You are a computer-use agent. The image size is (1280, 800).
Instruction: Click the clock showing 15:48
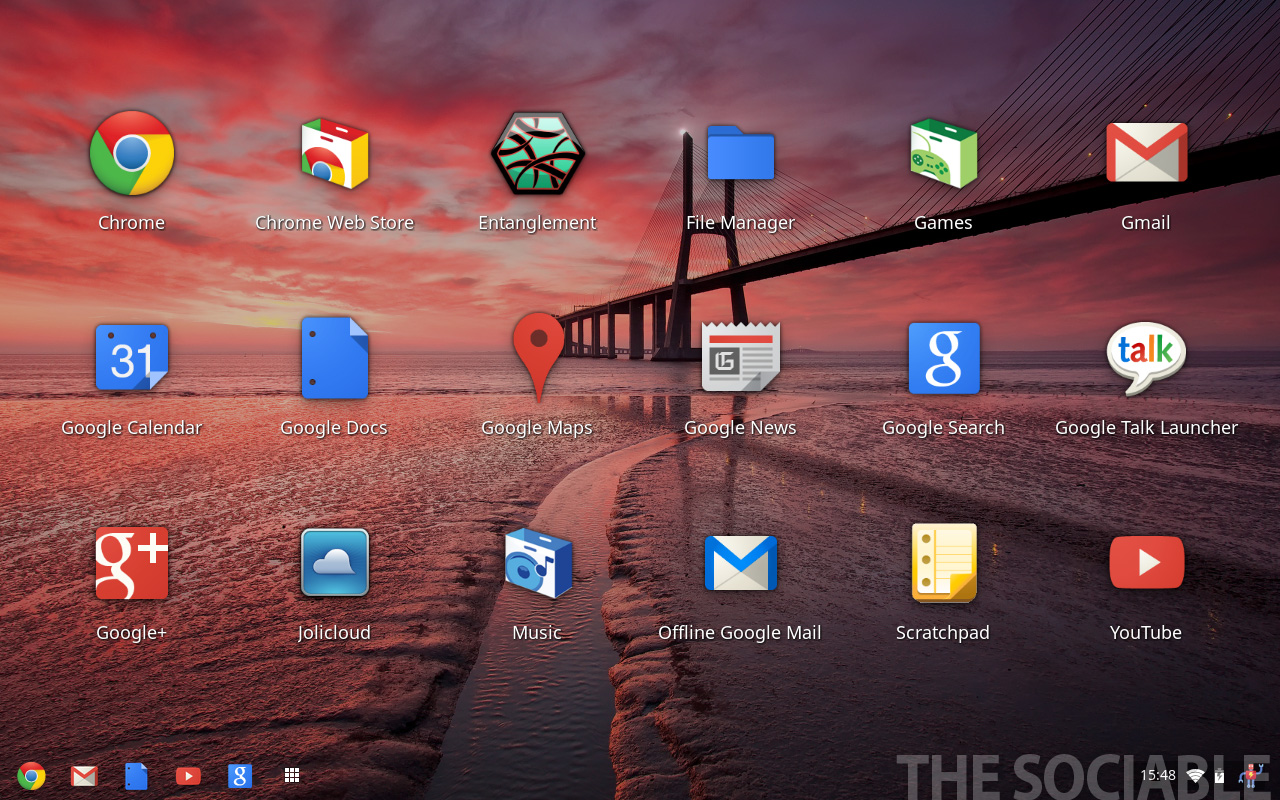pos(1158,775)
